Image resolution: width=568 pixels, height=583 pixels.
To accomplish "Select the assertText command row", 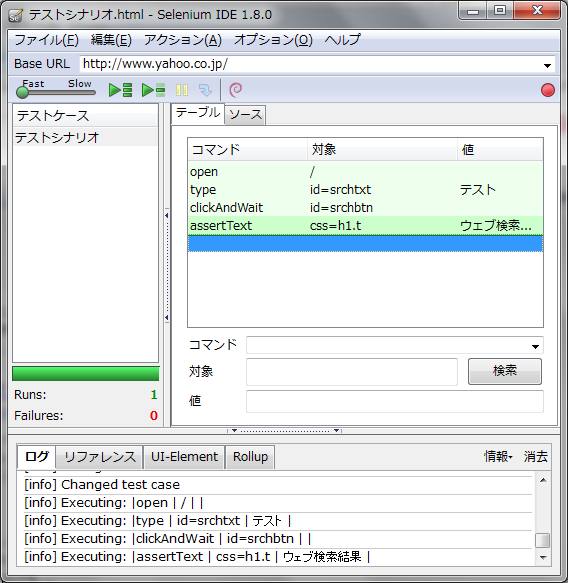I will (365, 225).
